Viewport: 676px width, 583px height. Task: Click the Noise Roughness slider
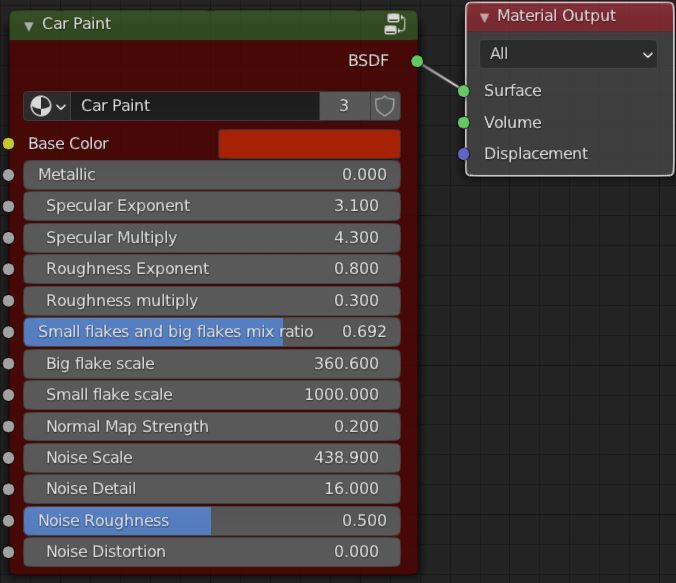(212, 521)
